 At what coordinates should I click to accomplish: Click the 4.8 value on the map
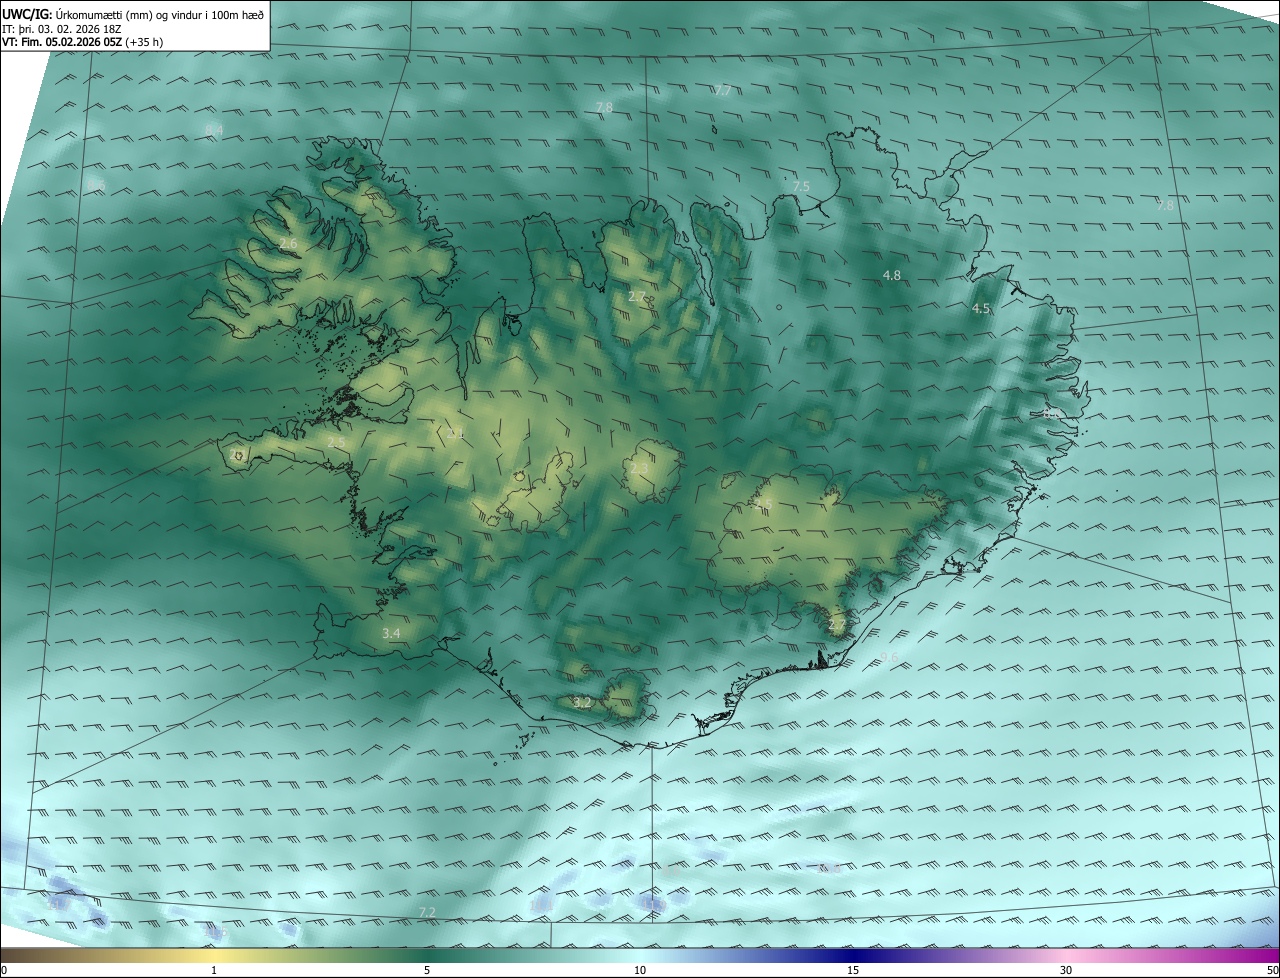[x=892, y=275]
